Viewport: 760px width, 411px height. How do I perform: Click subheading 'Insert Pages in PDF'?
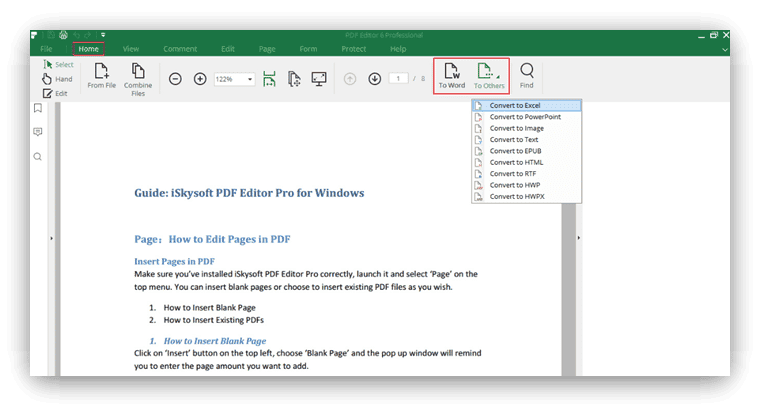click(x=174, y=261)
